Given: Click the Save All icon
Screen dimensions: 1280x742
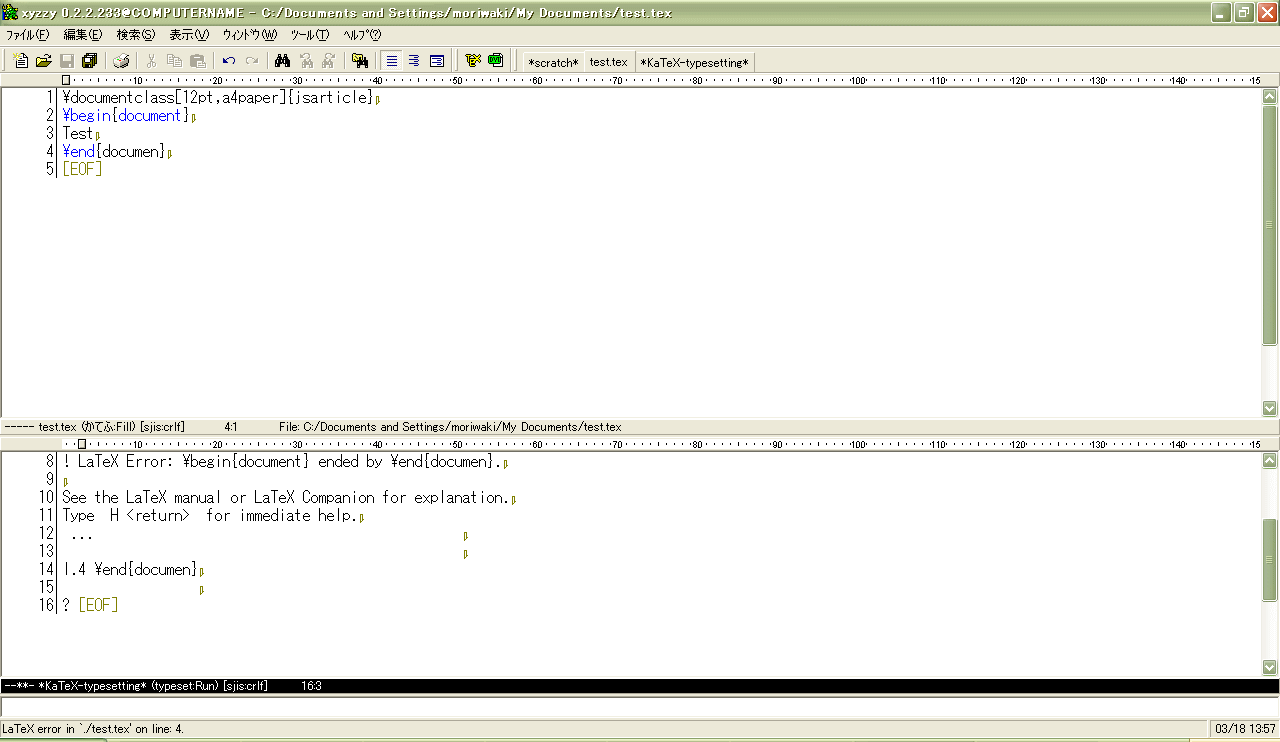Looking at the screenshot, I should [x=90, y=61].
